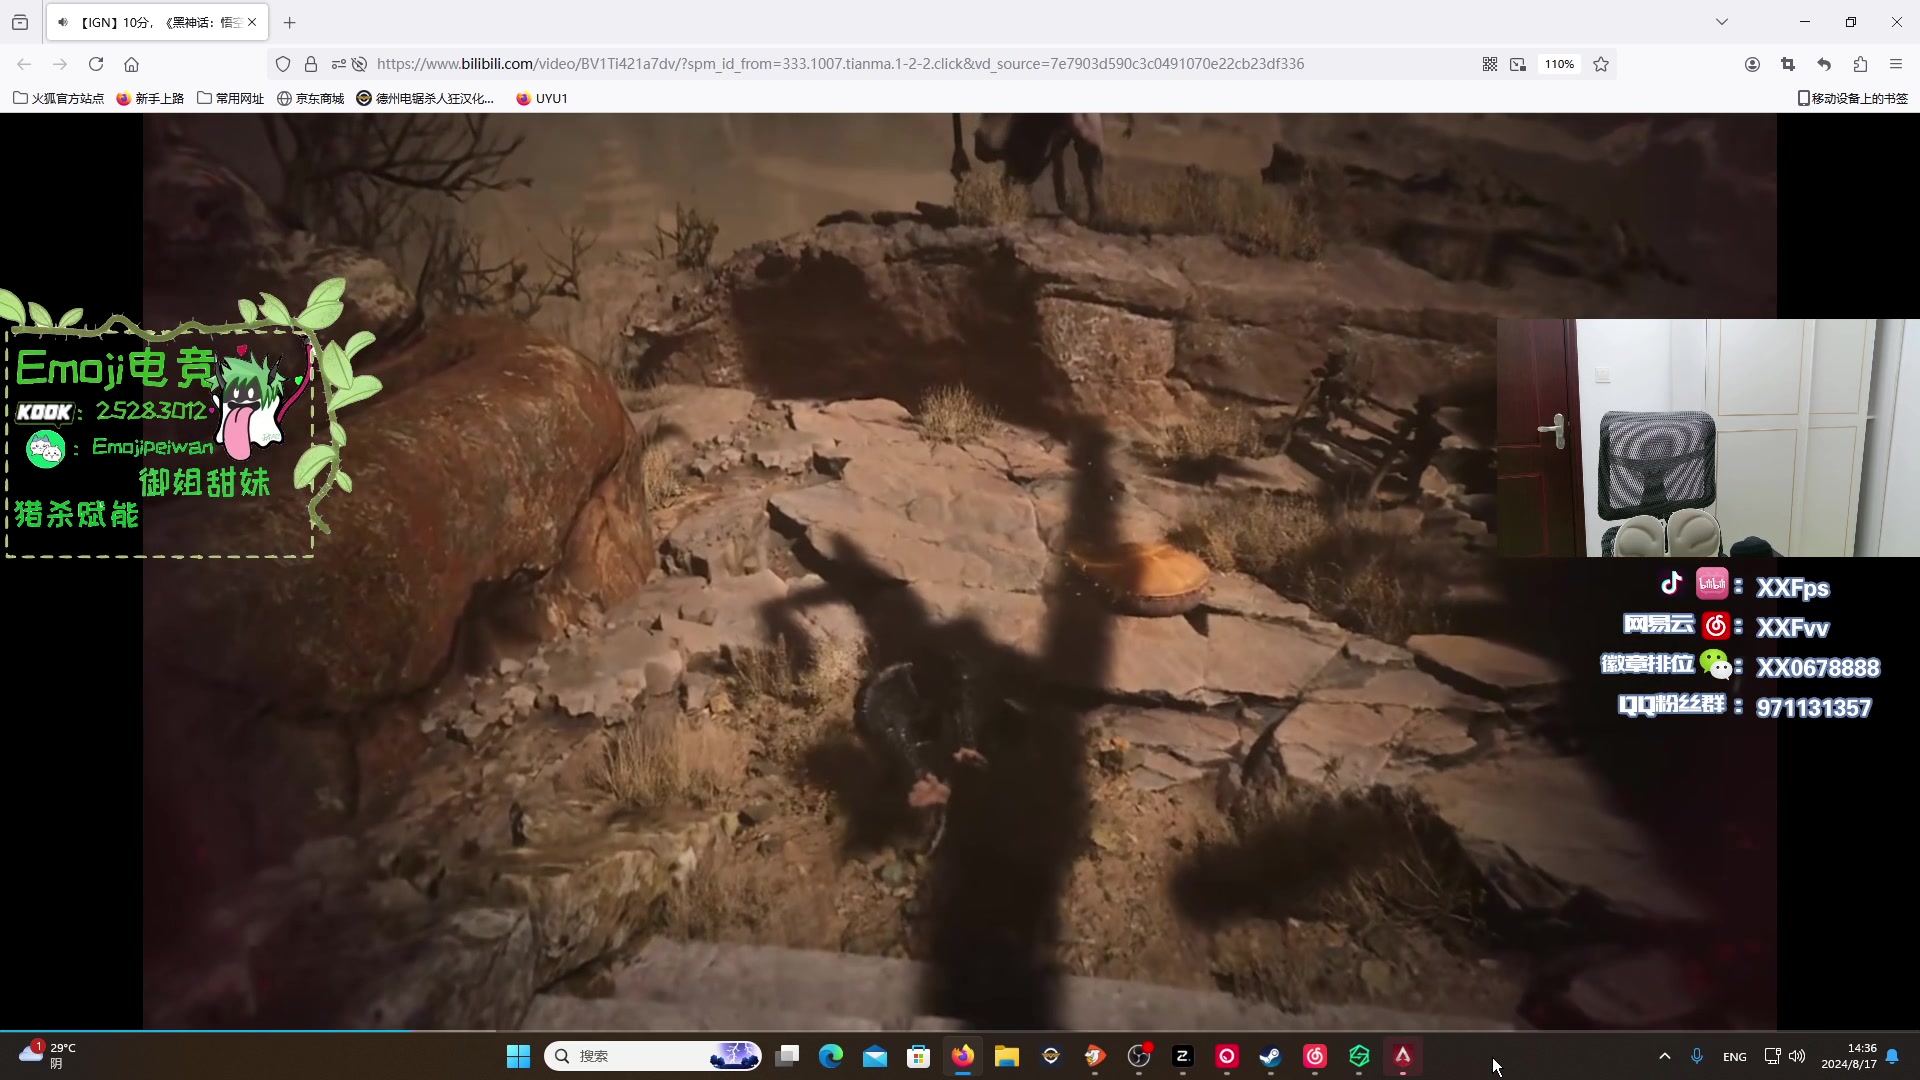
Task: Open Apex Legends taskbar icon
Action: point(1403,1056)
